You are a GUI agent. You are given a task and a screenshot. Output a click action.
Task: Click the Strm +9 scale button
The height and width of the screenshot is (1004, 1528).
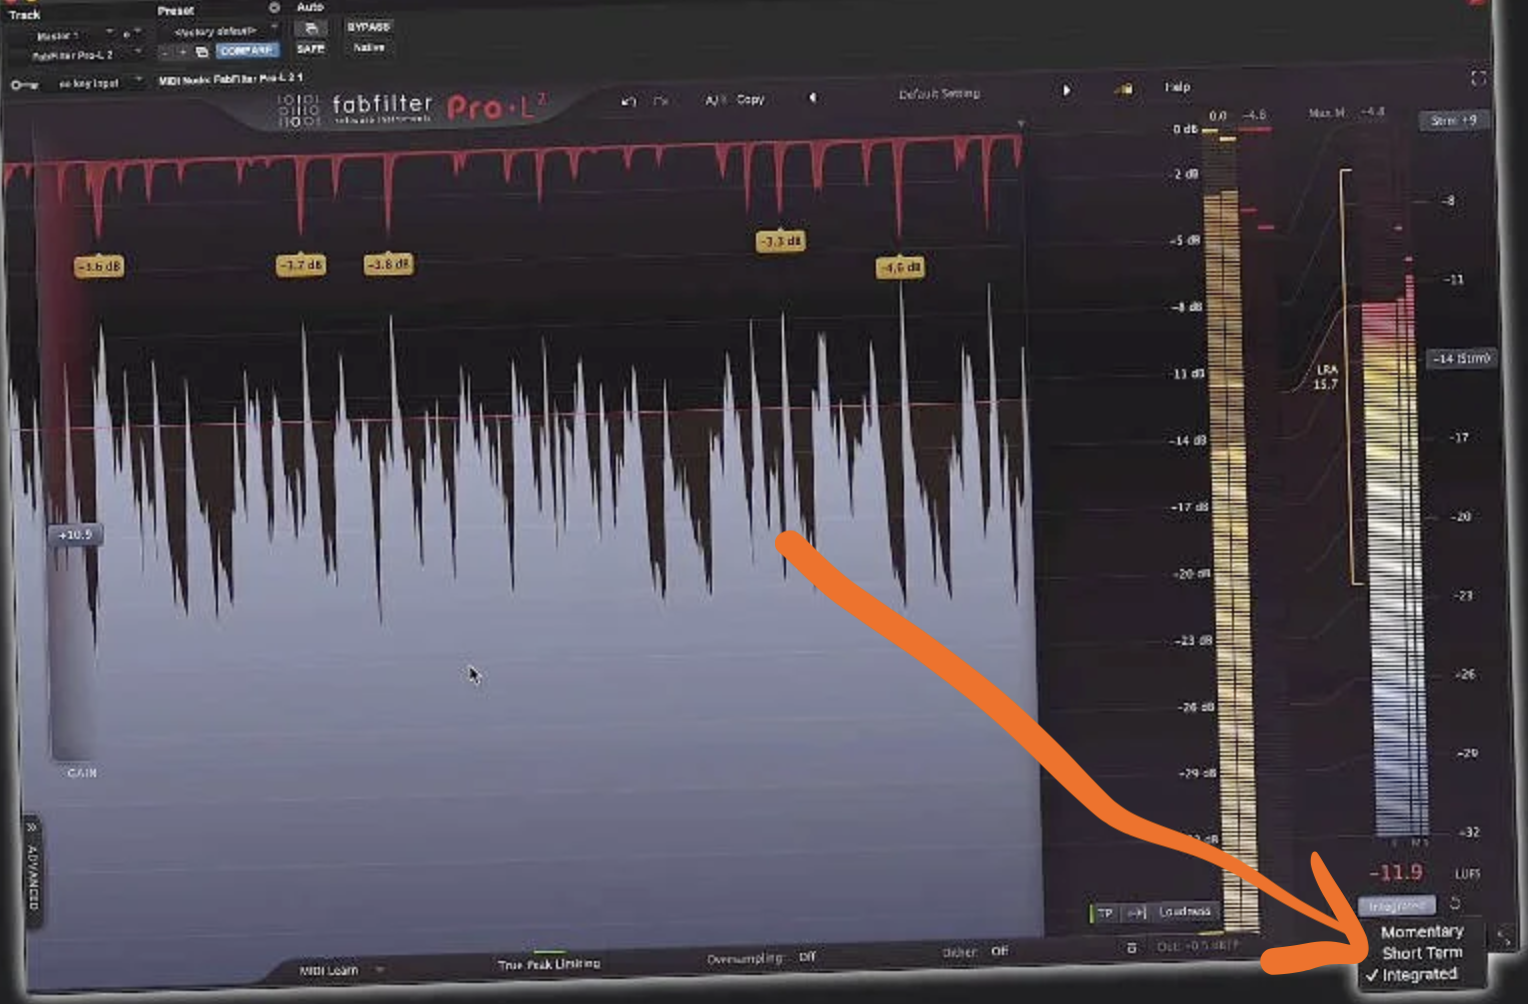(x=1453, y=120)
